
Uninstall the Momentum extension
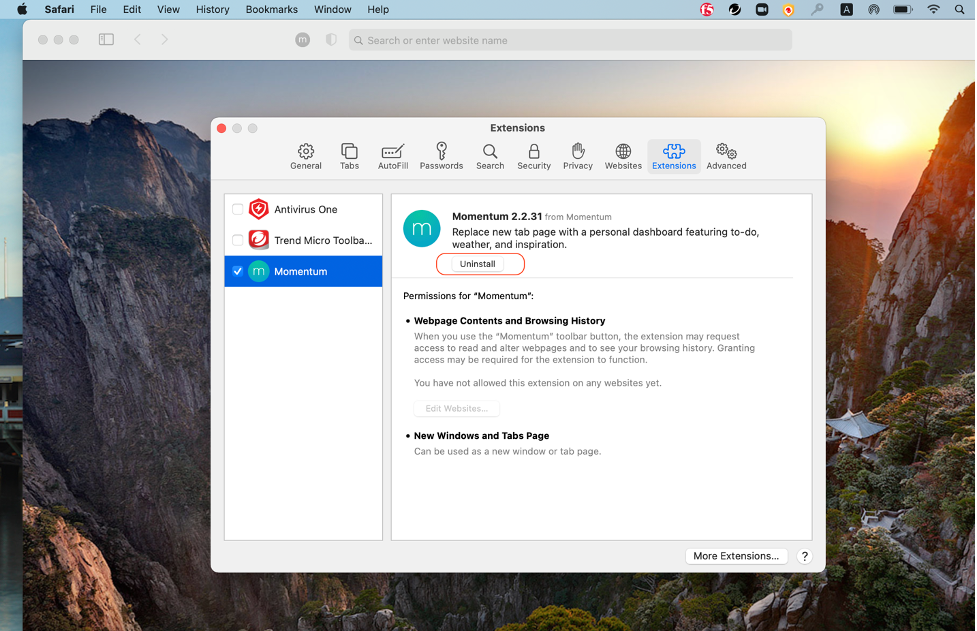pos(478,264)
